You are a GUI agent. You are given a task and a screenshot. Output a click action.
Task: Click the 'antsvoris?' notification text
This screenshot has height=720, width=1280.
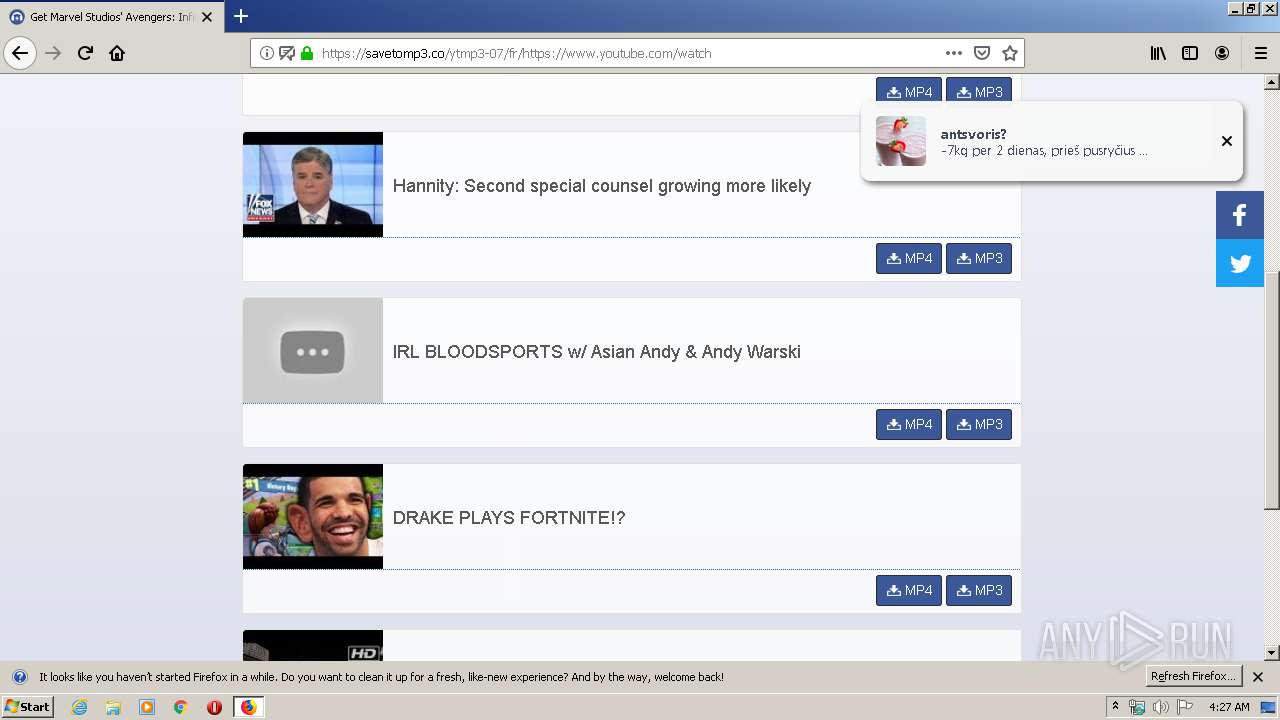point(973,134)
